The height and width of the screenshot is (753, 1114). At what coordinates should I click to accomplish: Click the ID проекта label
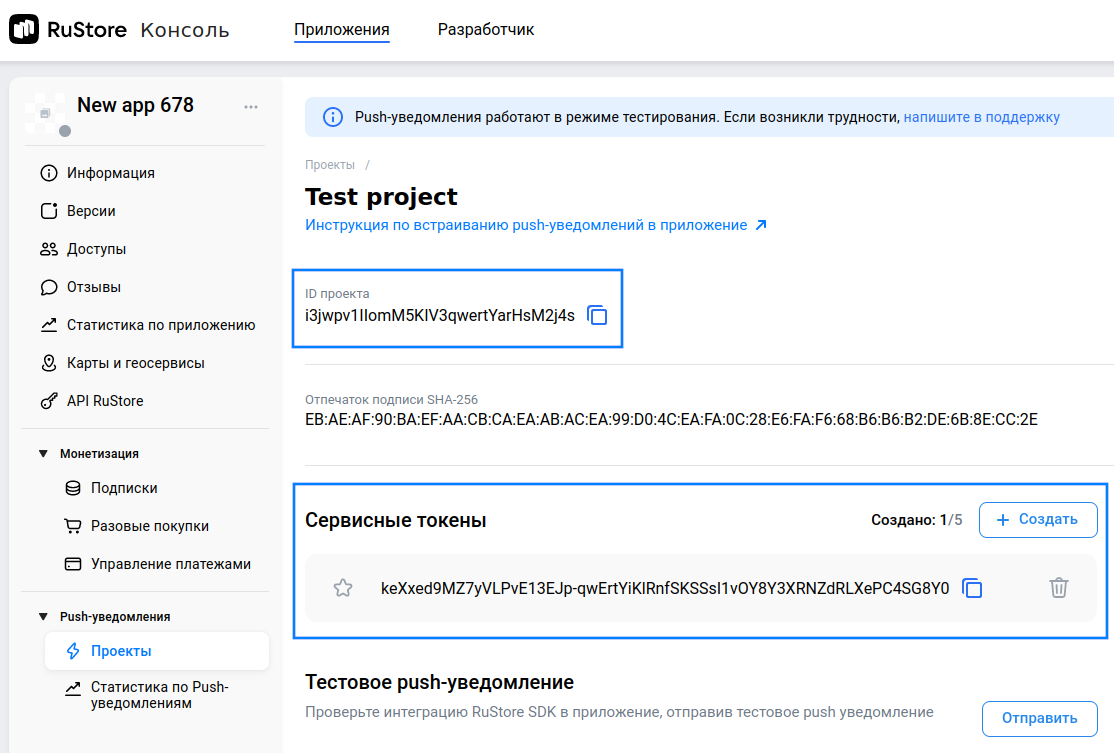coord(337,293)
